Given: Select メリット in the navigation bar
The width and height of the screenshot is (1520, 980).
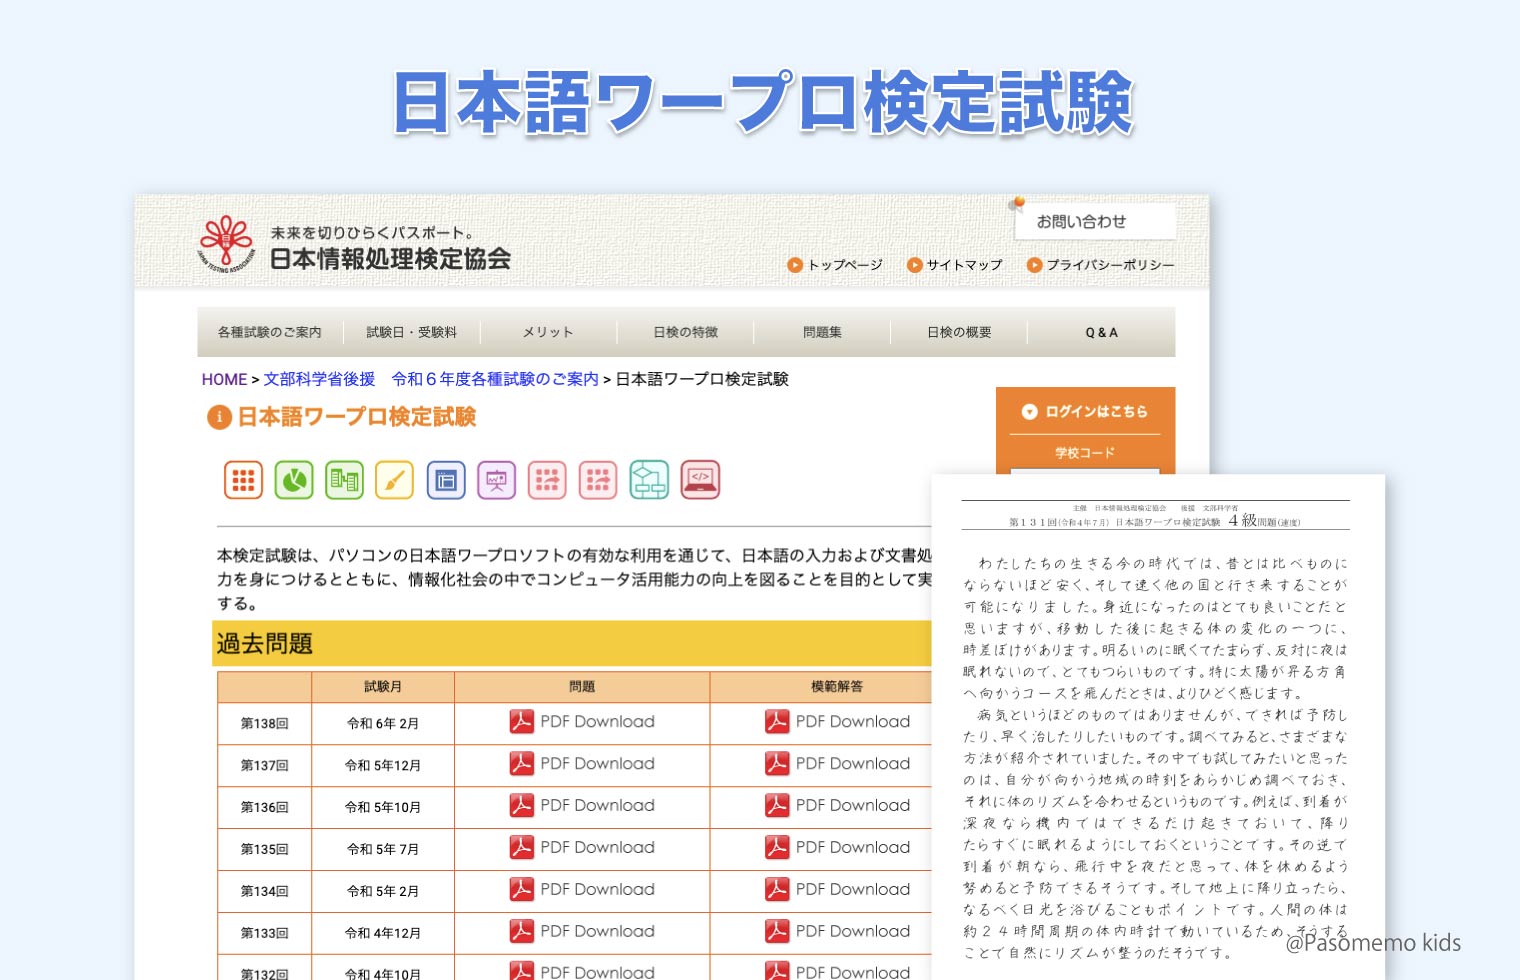Looking at the screenshot, I should coord(548,332).
